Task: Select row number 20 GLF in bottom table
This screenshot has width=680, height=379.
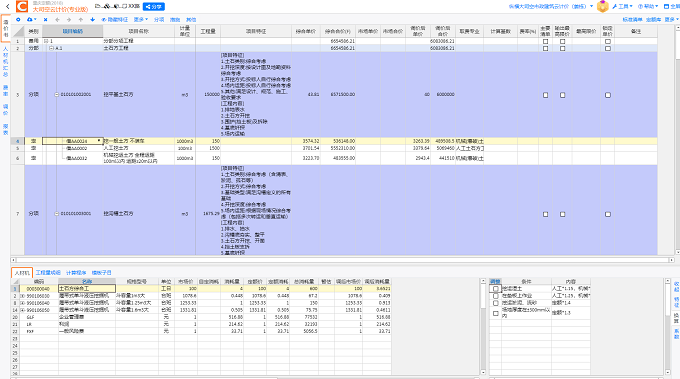Action: point(15,317)
